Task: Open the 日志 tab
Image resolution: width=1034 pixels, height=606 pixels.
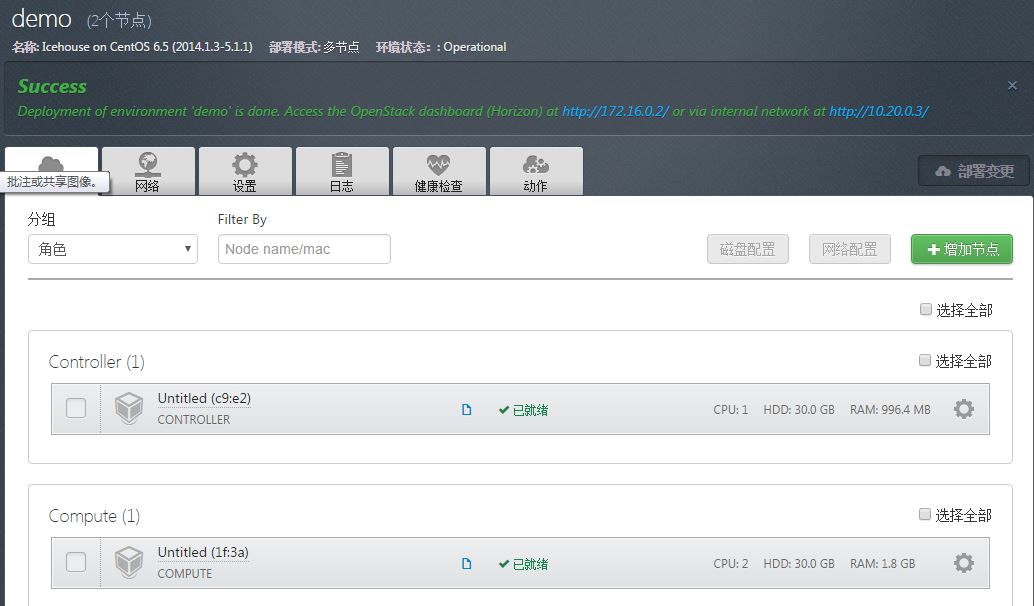Action: [341, 170]
